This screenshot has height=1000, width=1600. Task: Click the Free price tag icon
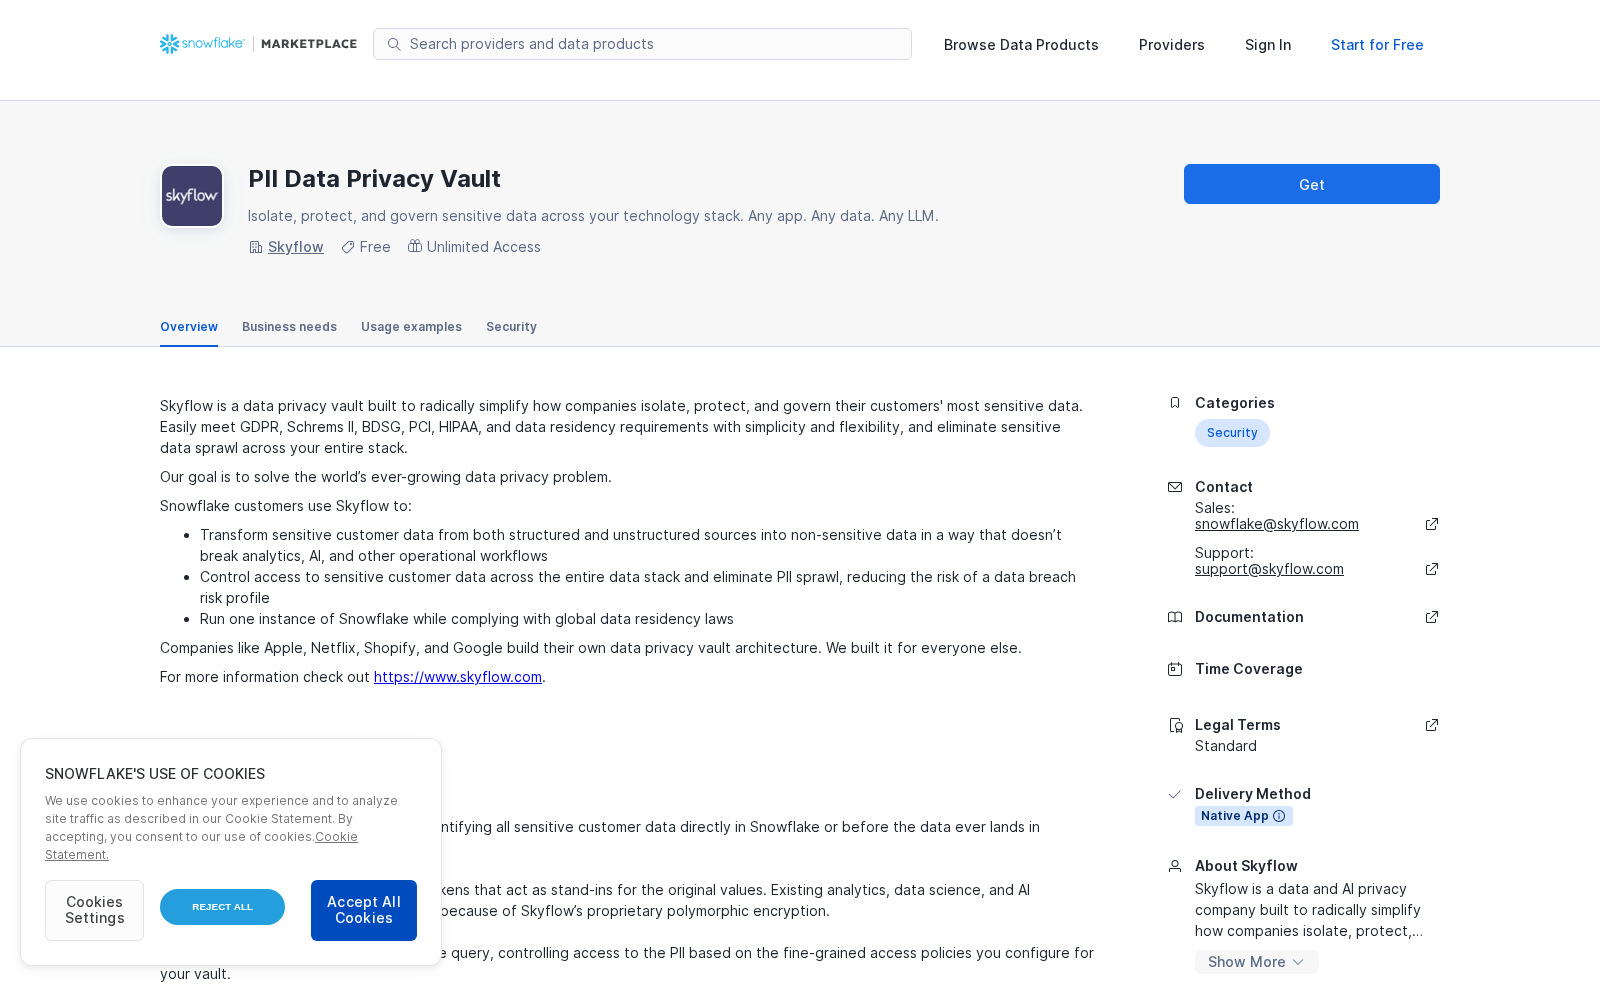[348, 247]
